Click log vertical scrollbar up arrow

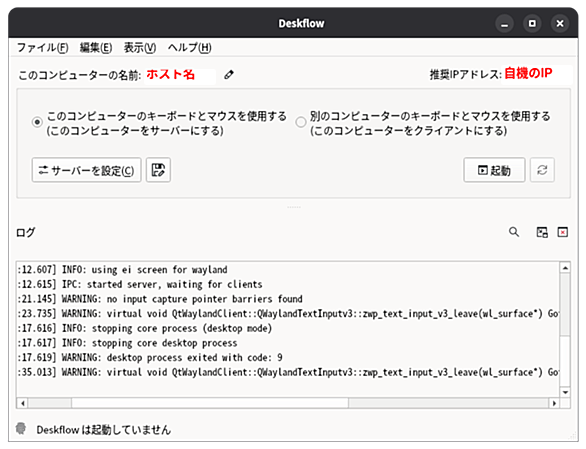(x=565, y=268)
